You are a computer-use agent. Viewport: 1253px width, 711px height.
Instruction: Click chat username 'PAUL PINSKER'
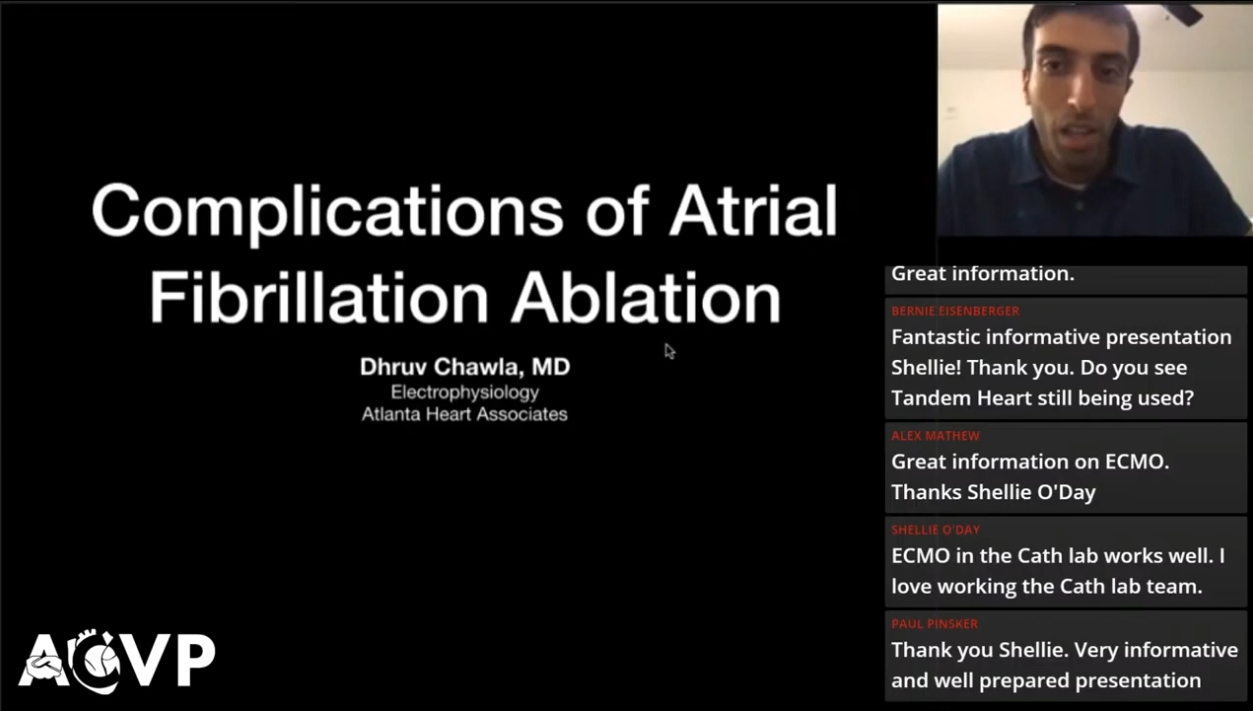pos(933,624)
